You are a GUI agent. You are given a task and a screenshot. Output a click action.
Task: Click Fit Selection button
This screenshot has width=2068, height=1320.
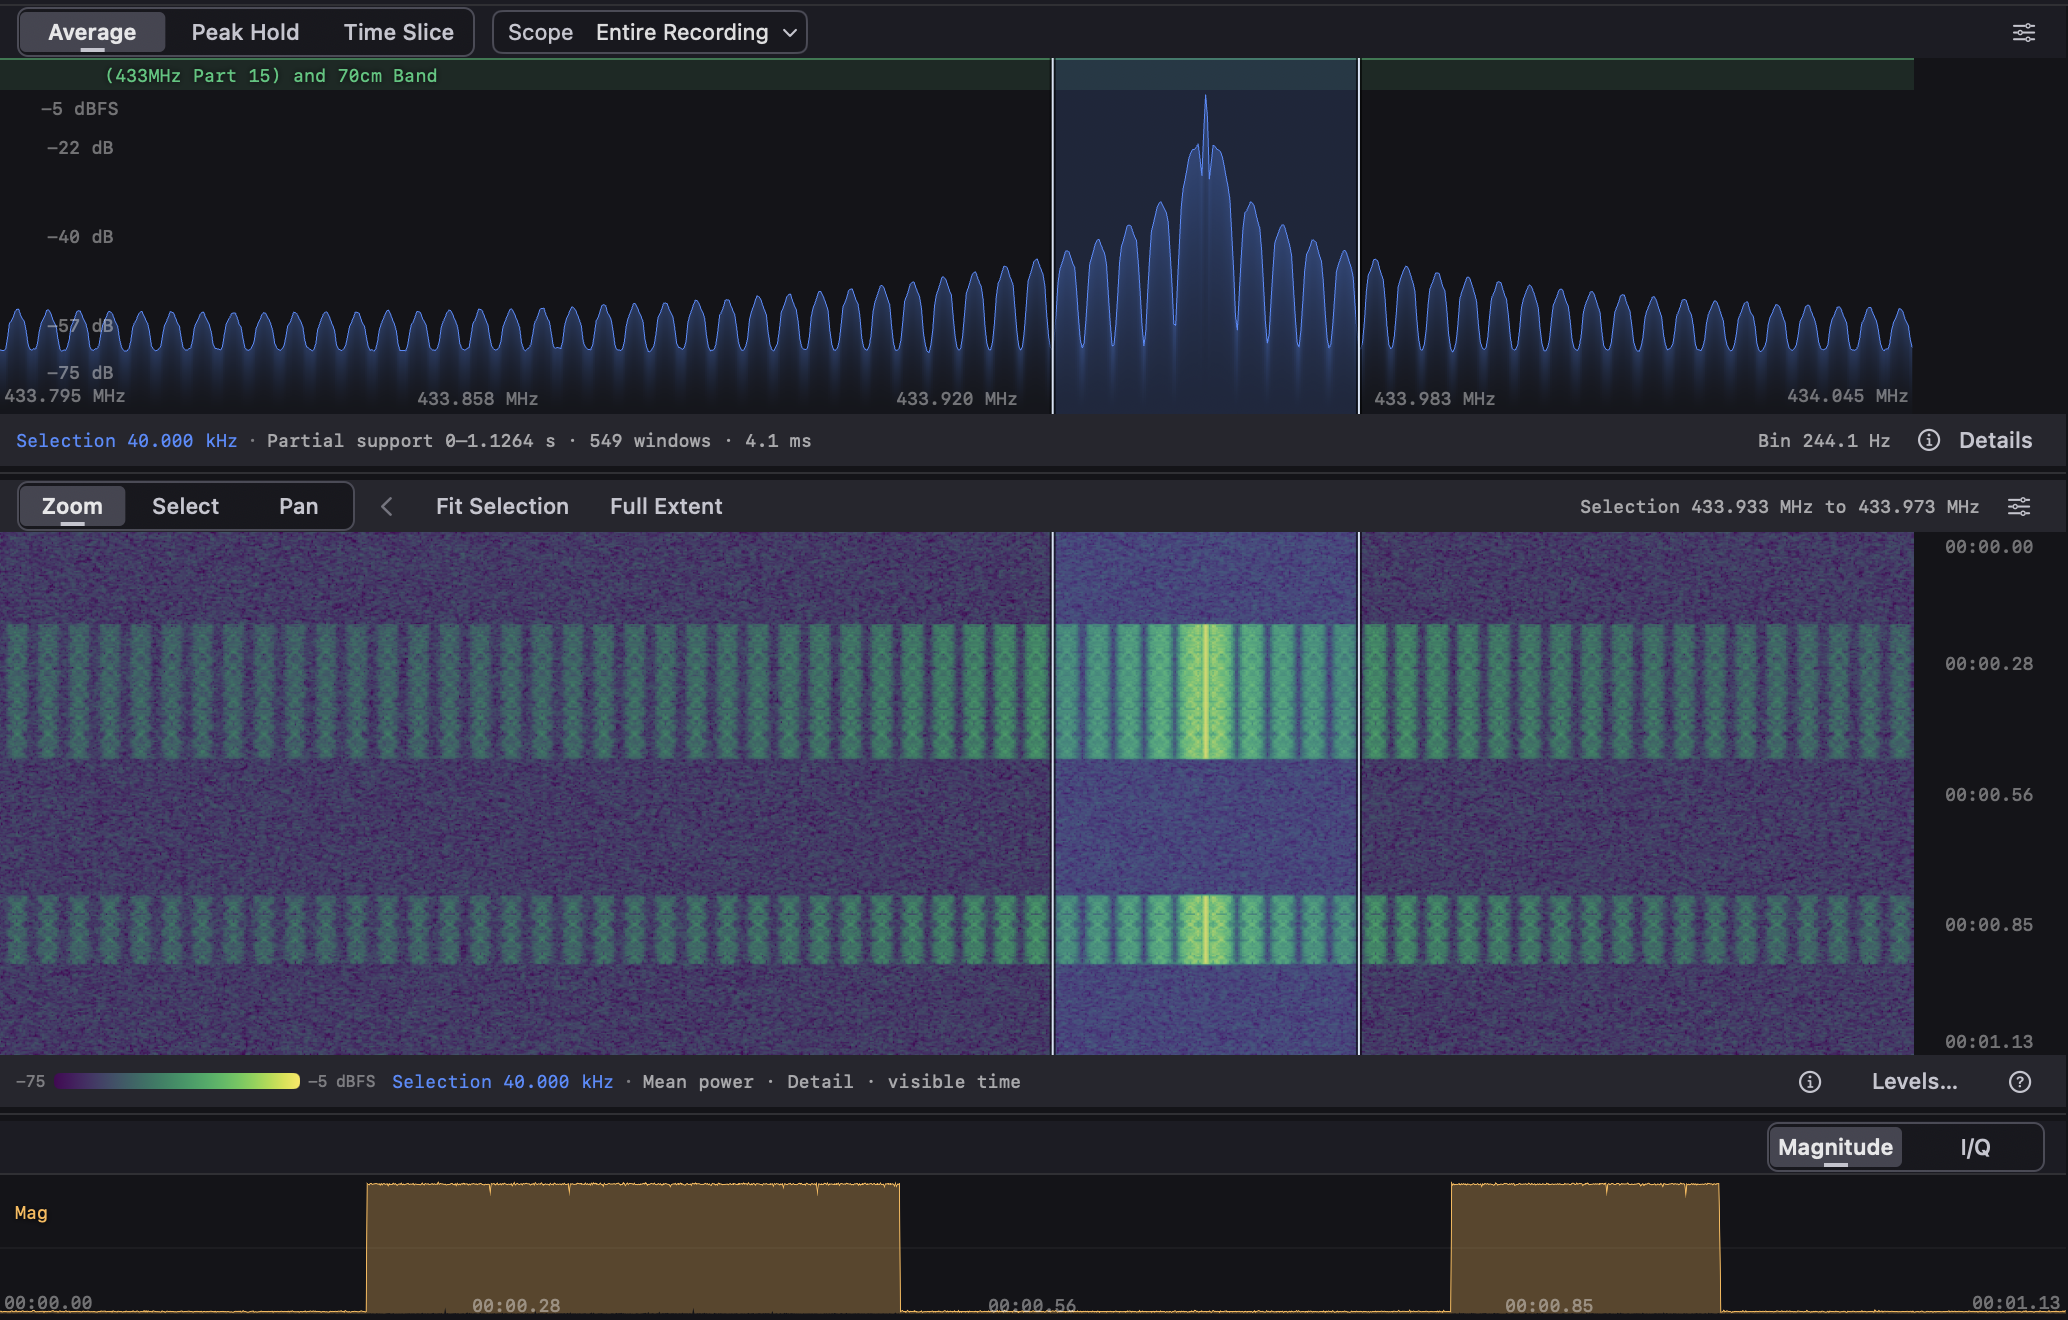502,506
